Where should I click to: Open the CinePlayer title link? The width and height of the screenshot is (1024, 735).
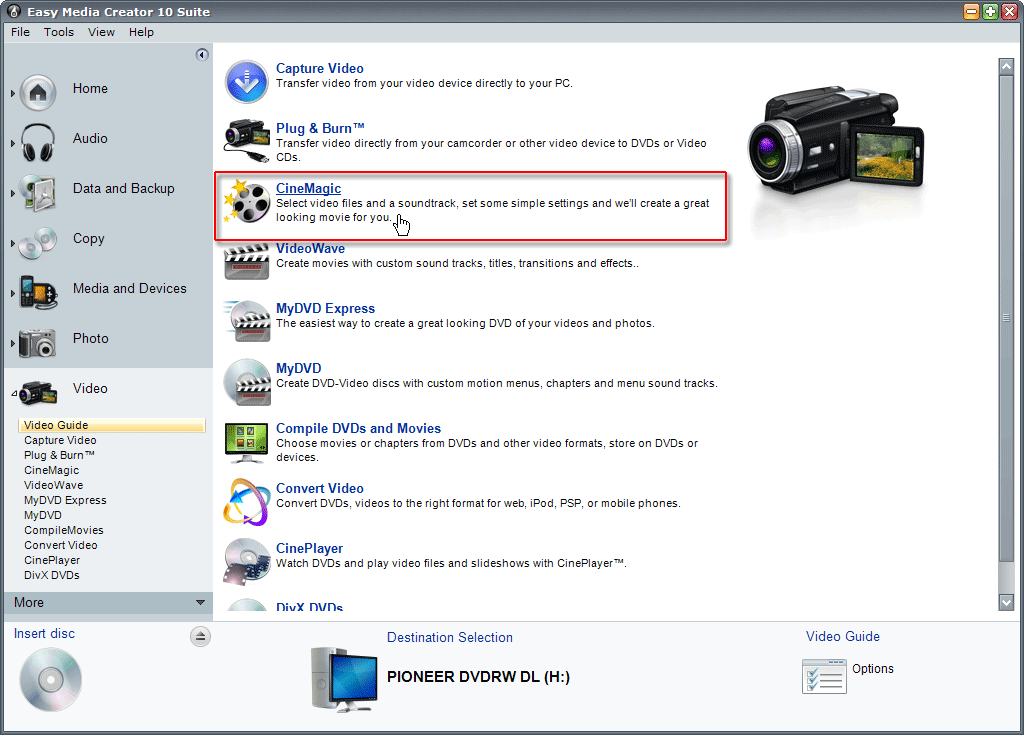pyautogui.click(x=310, y=549)
